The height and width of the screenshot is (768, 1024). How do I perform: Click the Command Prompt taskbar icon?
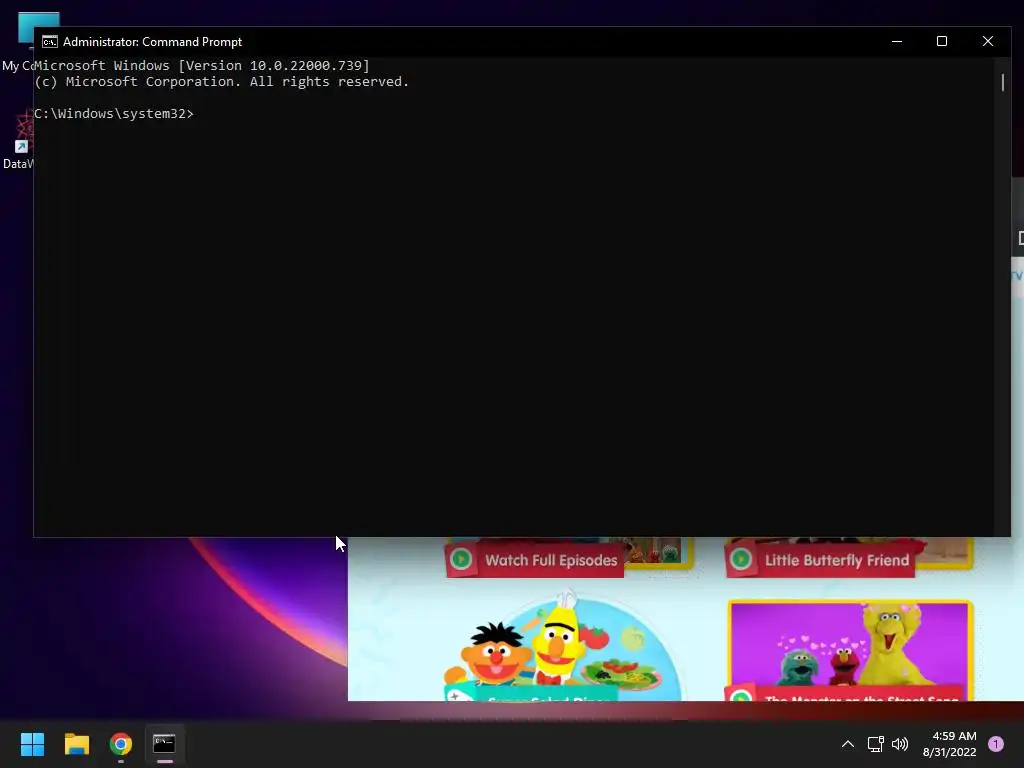point(165,744)
